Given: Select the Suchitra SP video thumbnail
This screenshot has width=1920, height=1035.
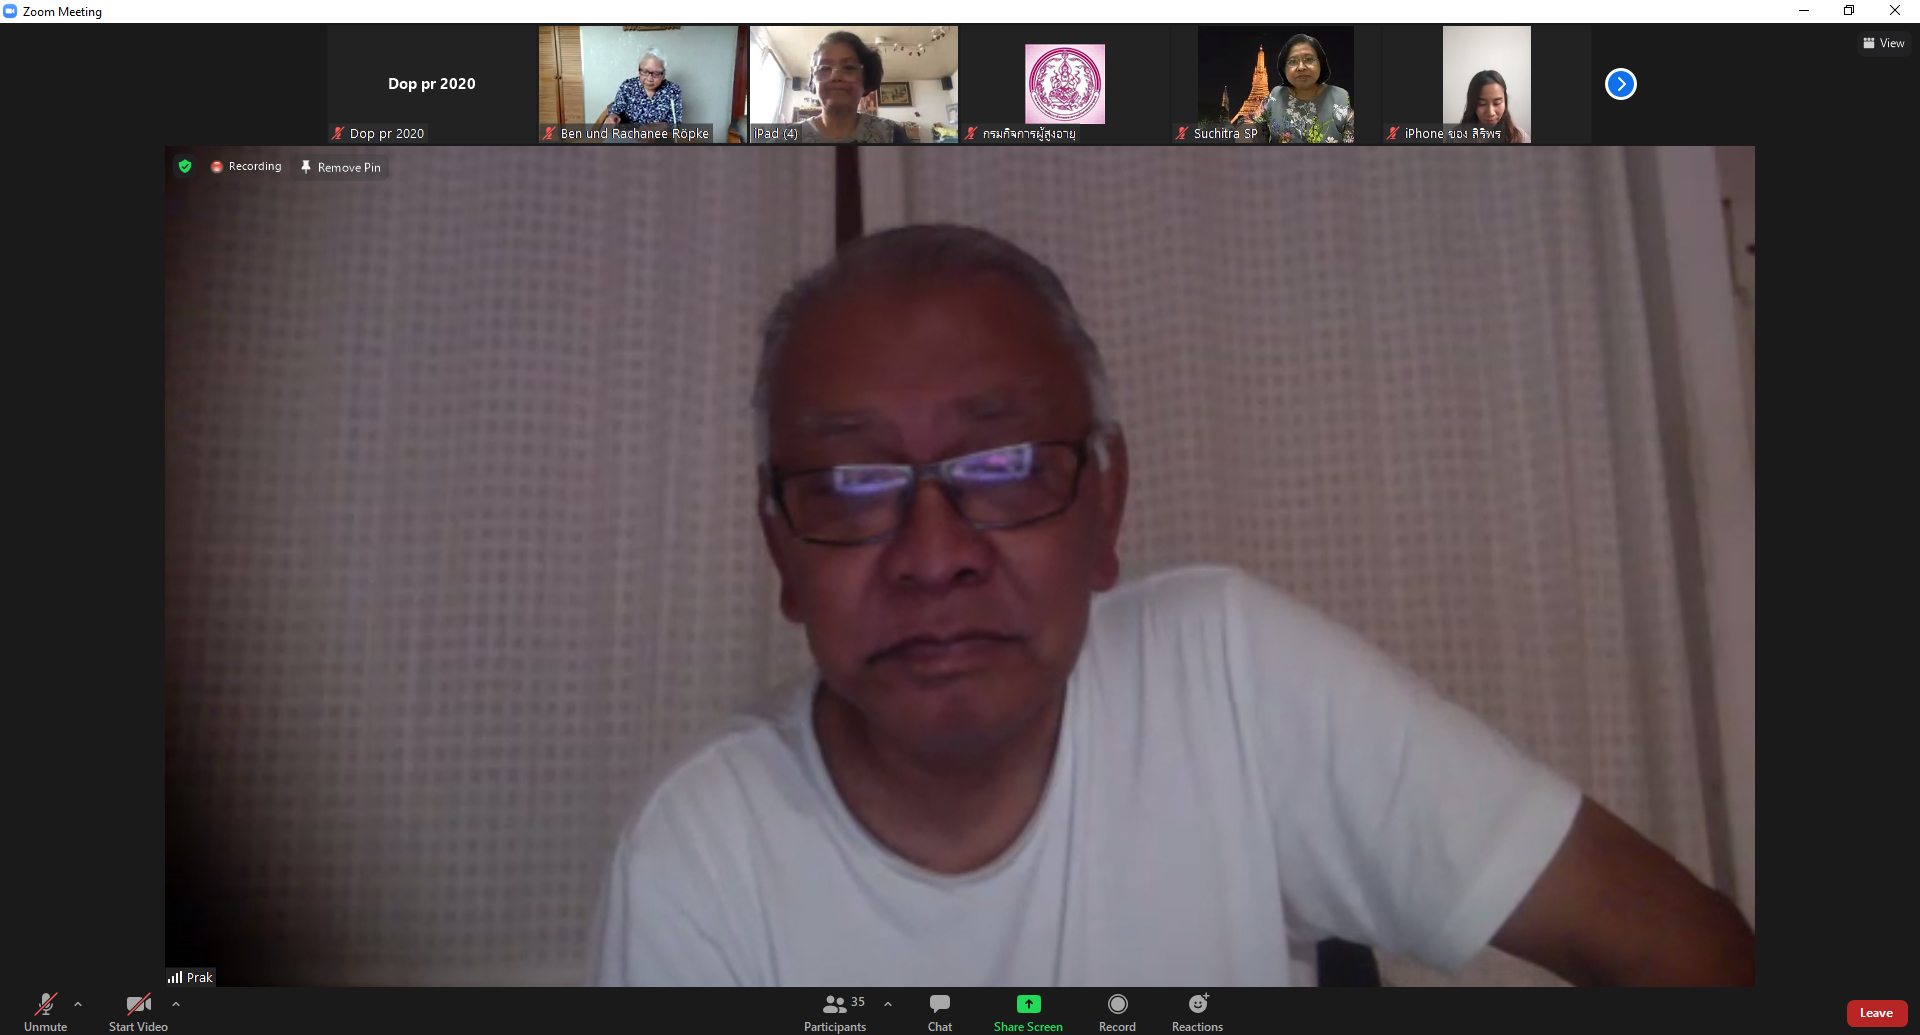Looking at the screenshot, I should [x=1276, y=84].
